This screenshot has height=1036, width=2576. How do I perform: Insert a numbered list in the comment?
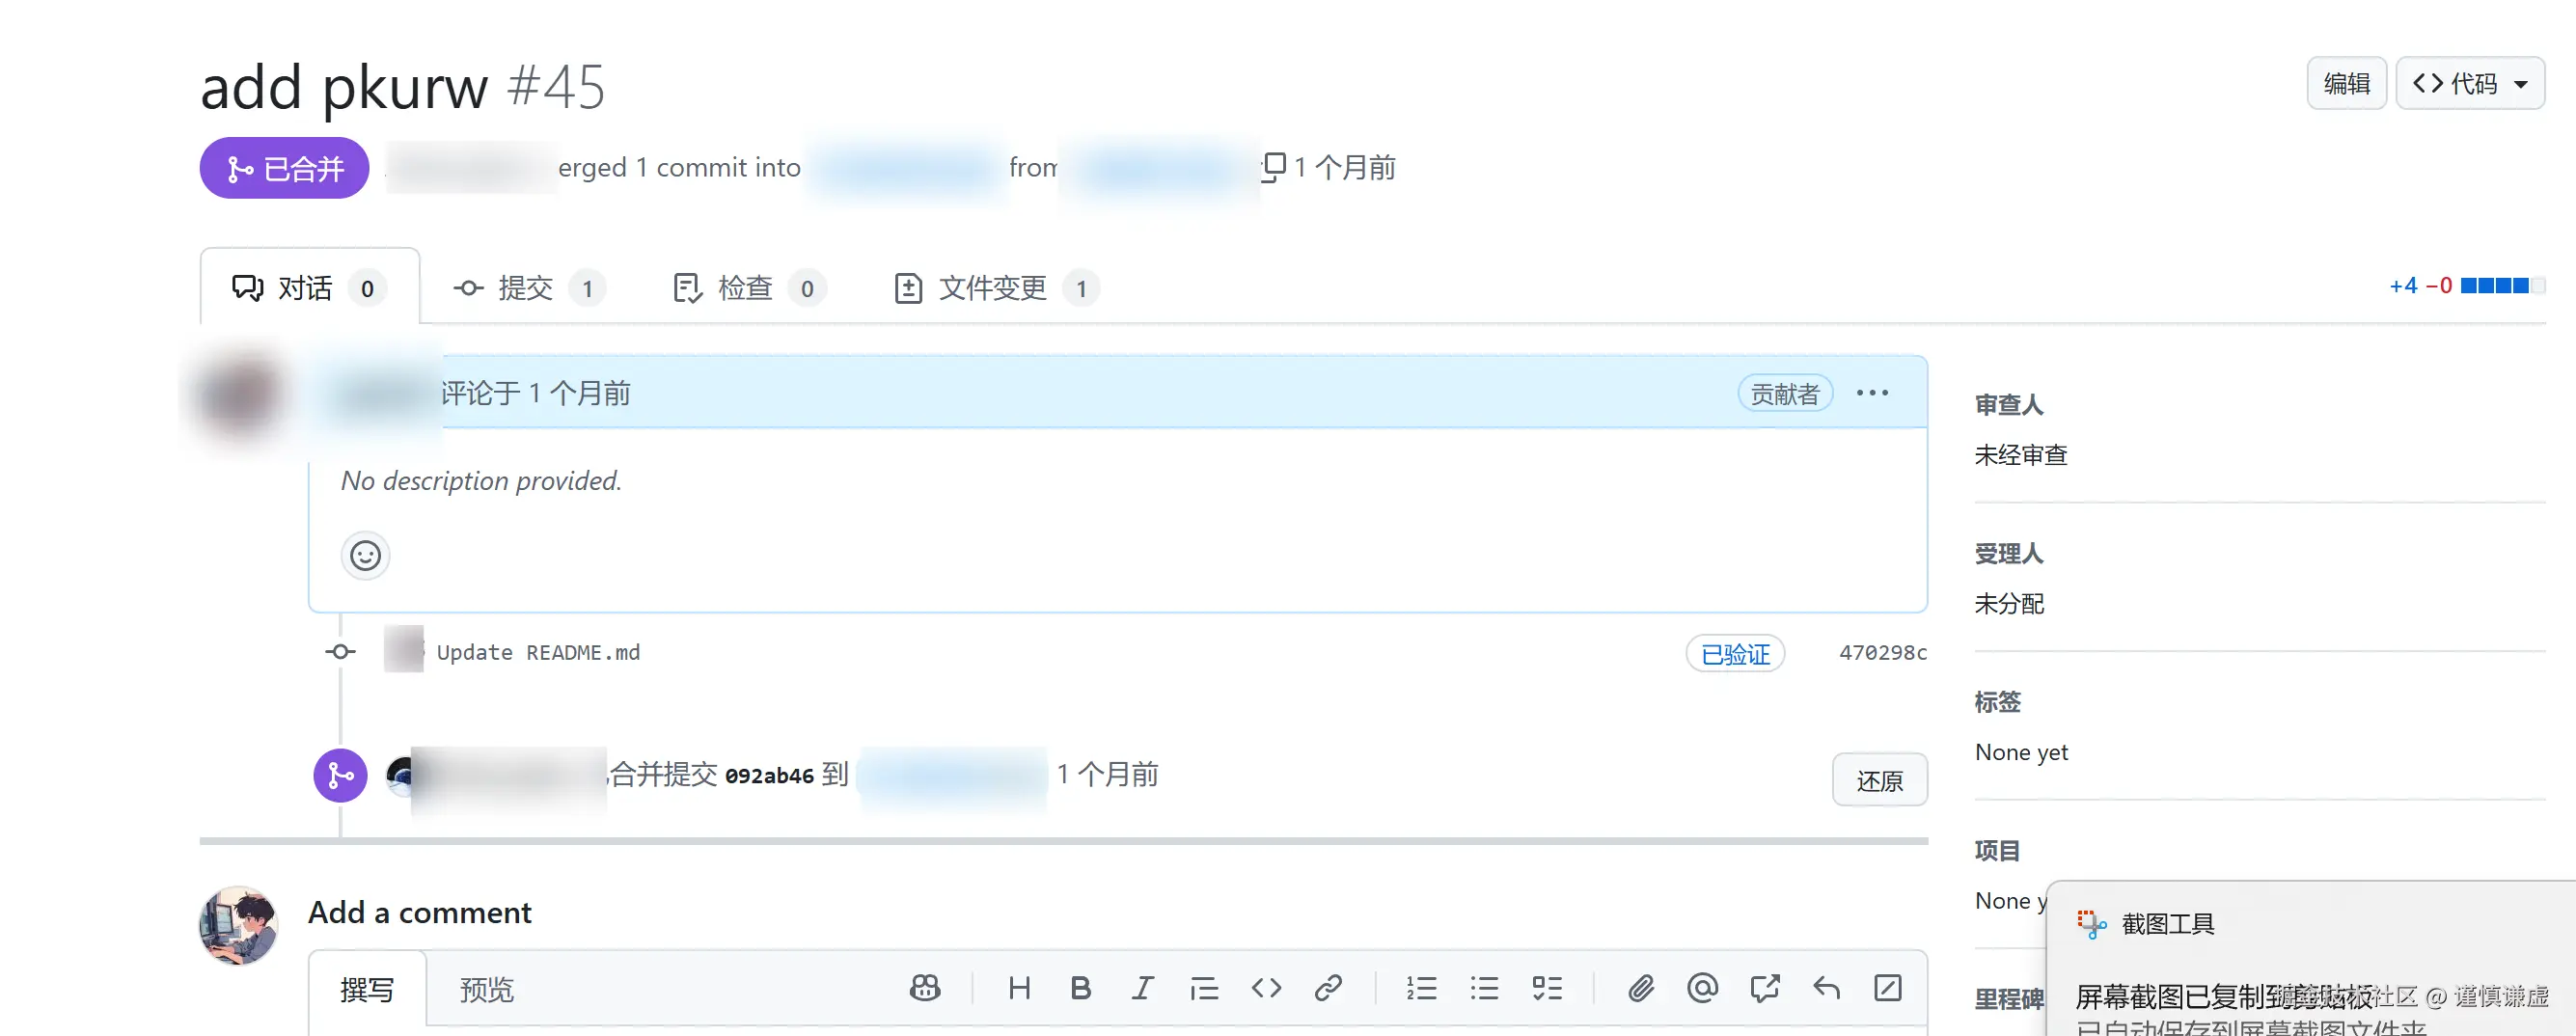click(1422, 988)
